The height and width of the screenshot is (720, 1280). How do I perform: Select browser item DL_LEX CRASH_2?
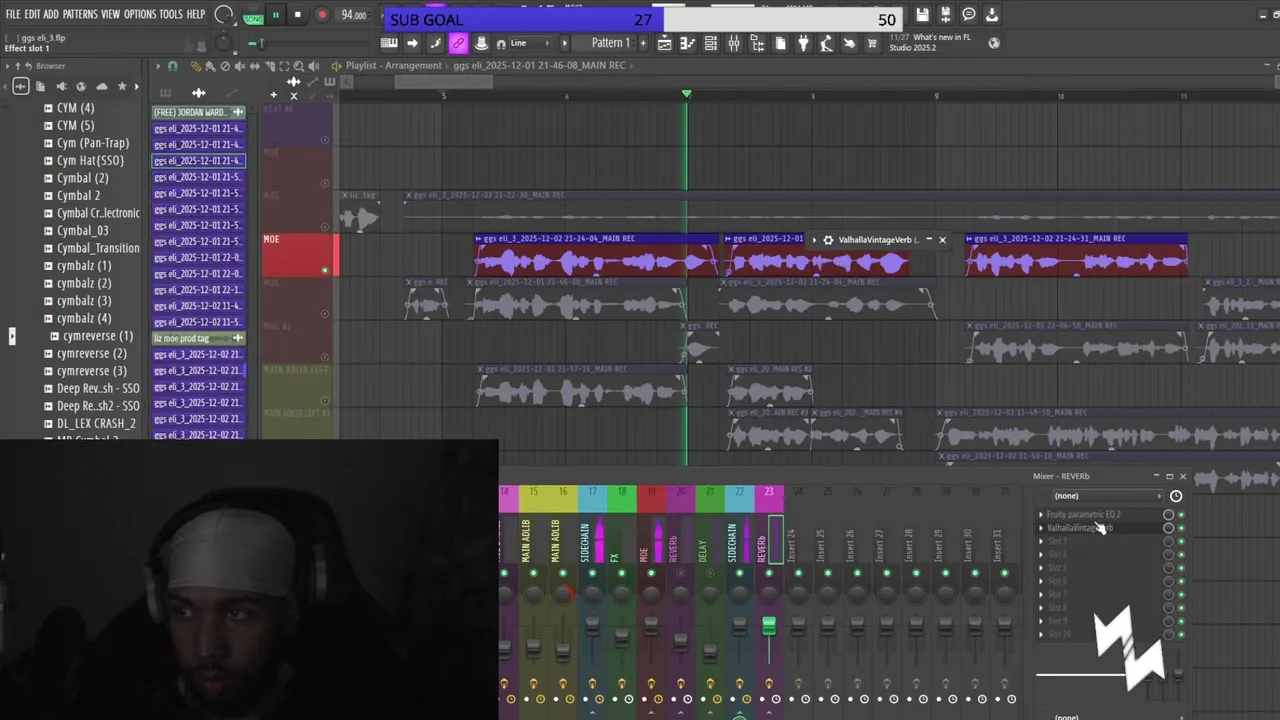(96, 423)
